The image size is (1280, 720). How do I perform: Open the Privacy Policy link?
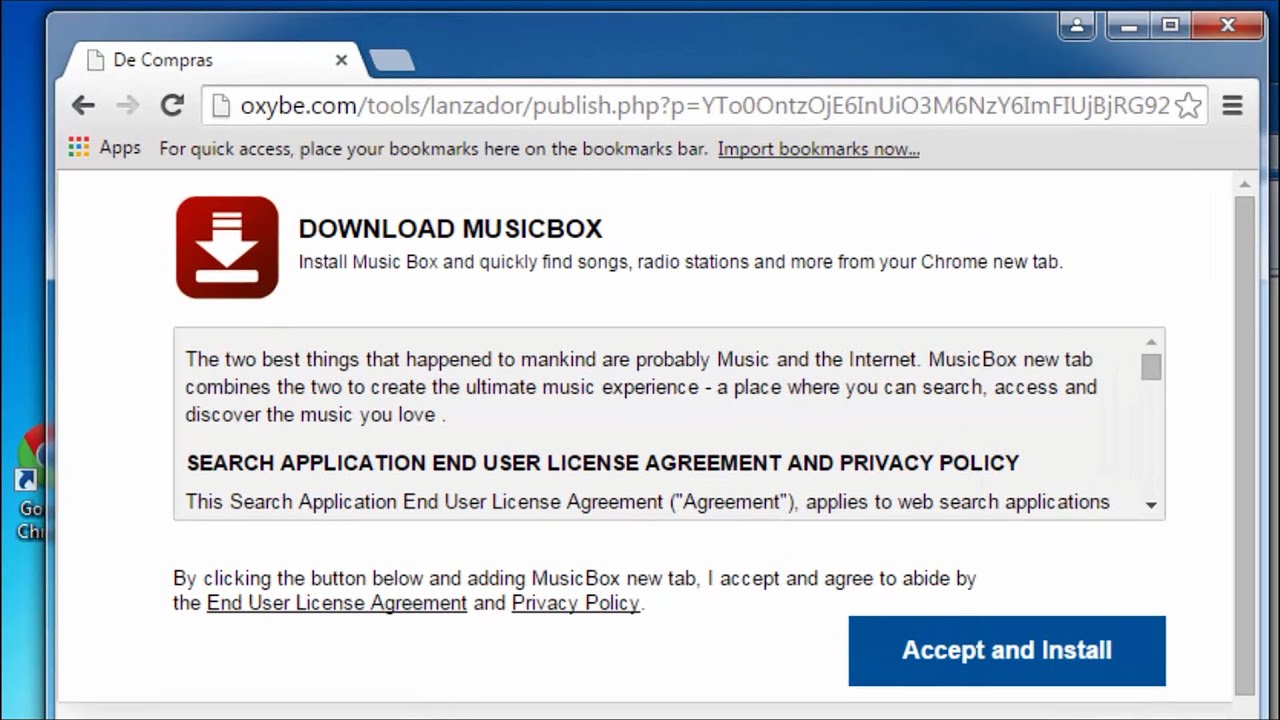575,603
